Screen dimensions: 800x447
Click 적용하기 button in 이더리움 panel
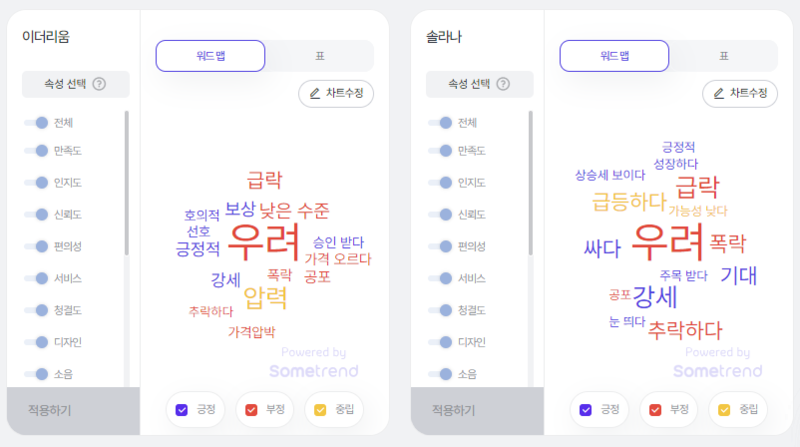pos(73,410)
